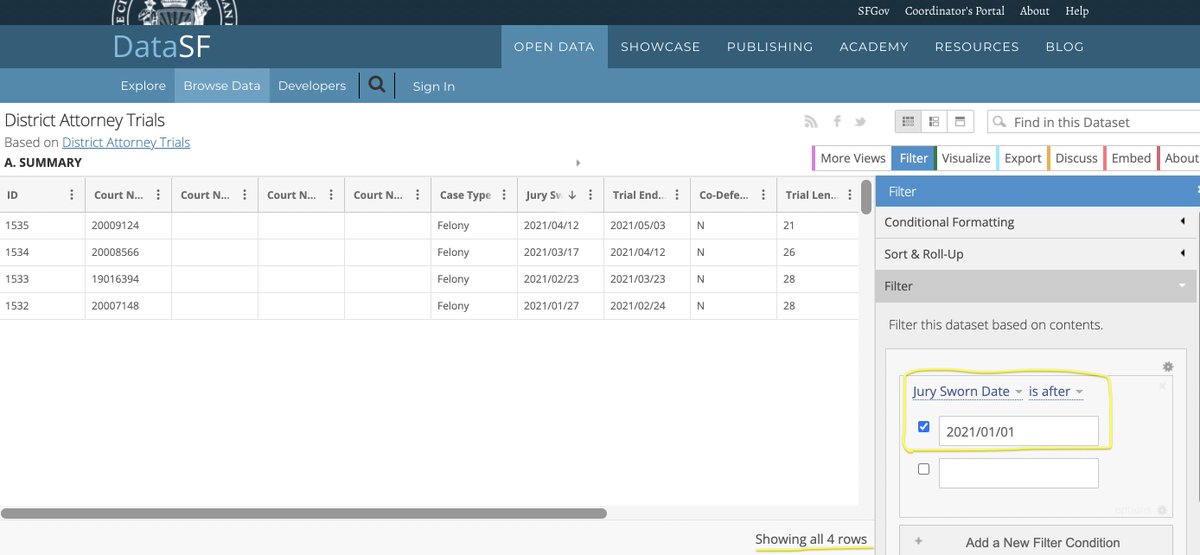This screenshot has height=555, width=1200.
Task: Open the ID column options menu
Action: 72,195
